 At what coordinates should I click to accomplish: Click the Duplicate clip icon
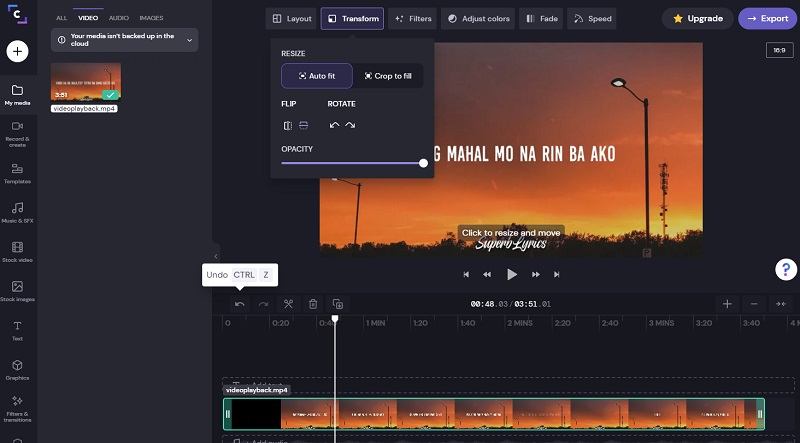click(x=337, y=304)
